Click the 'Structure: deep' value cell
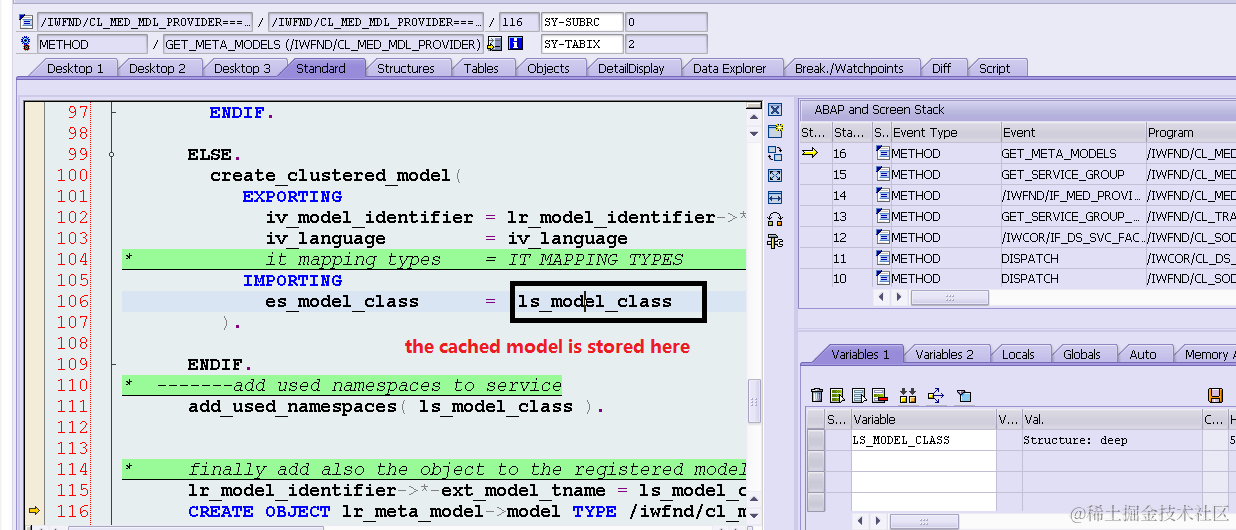Image resolution: width=1236 pixels, height=530 pixels. pos(1110,440)
